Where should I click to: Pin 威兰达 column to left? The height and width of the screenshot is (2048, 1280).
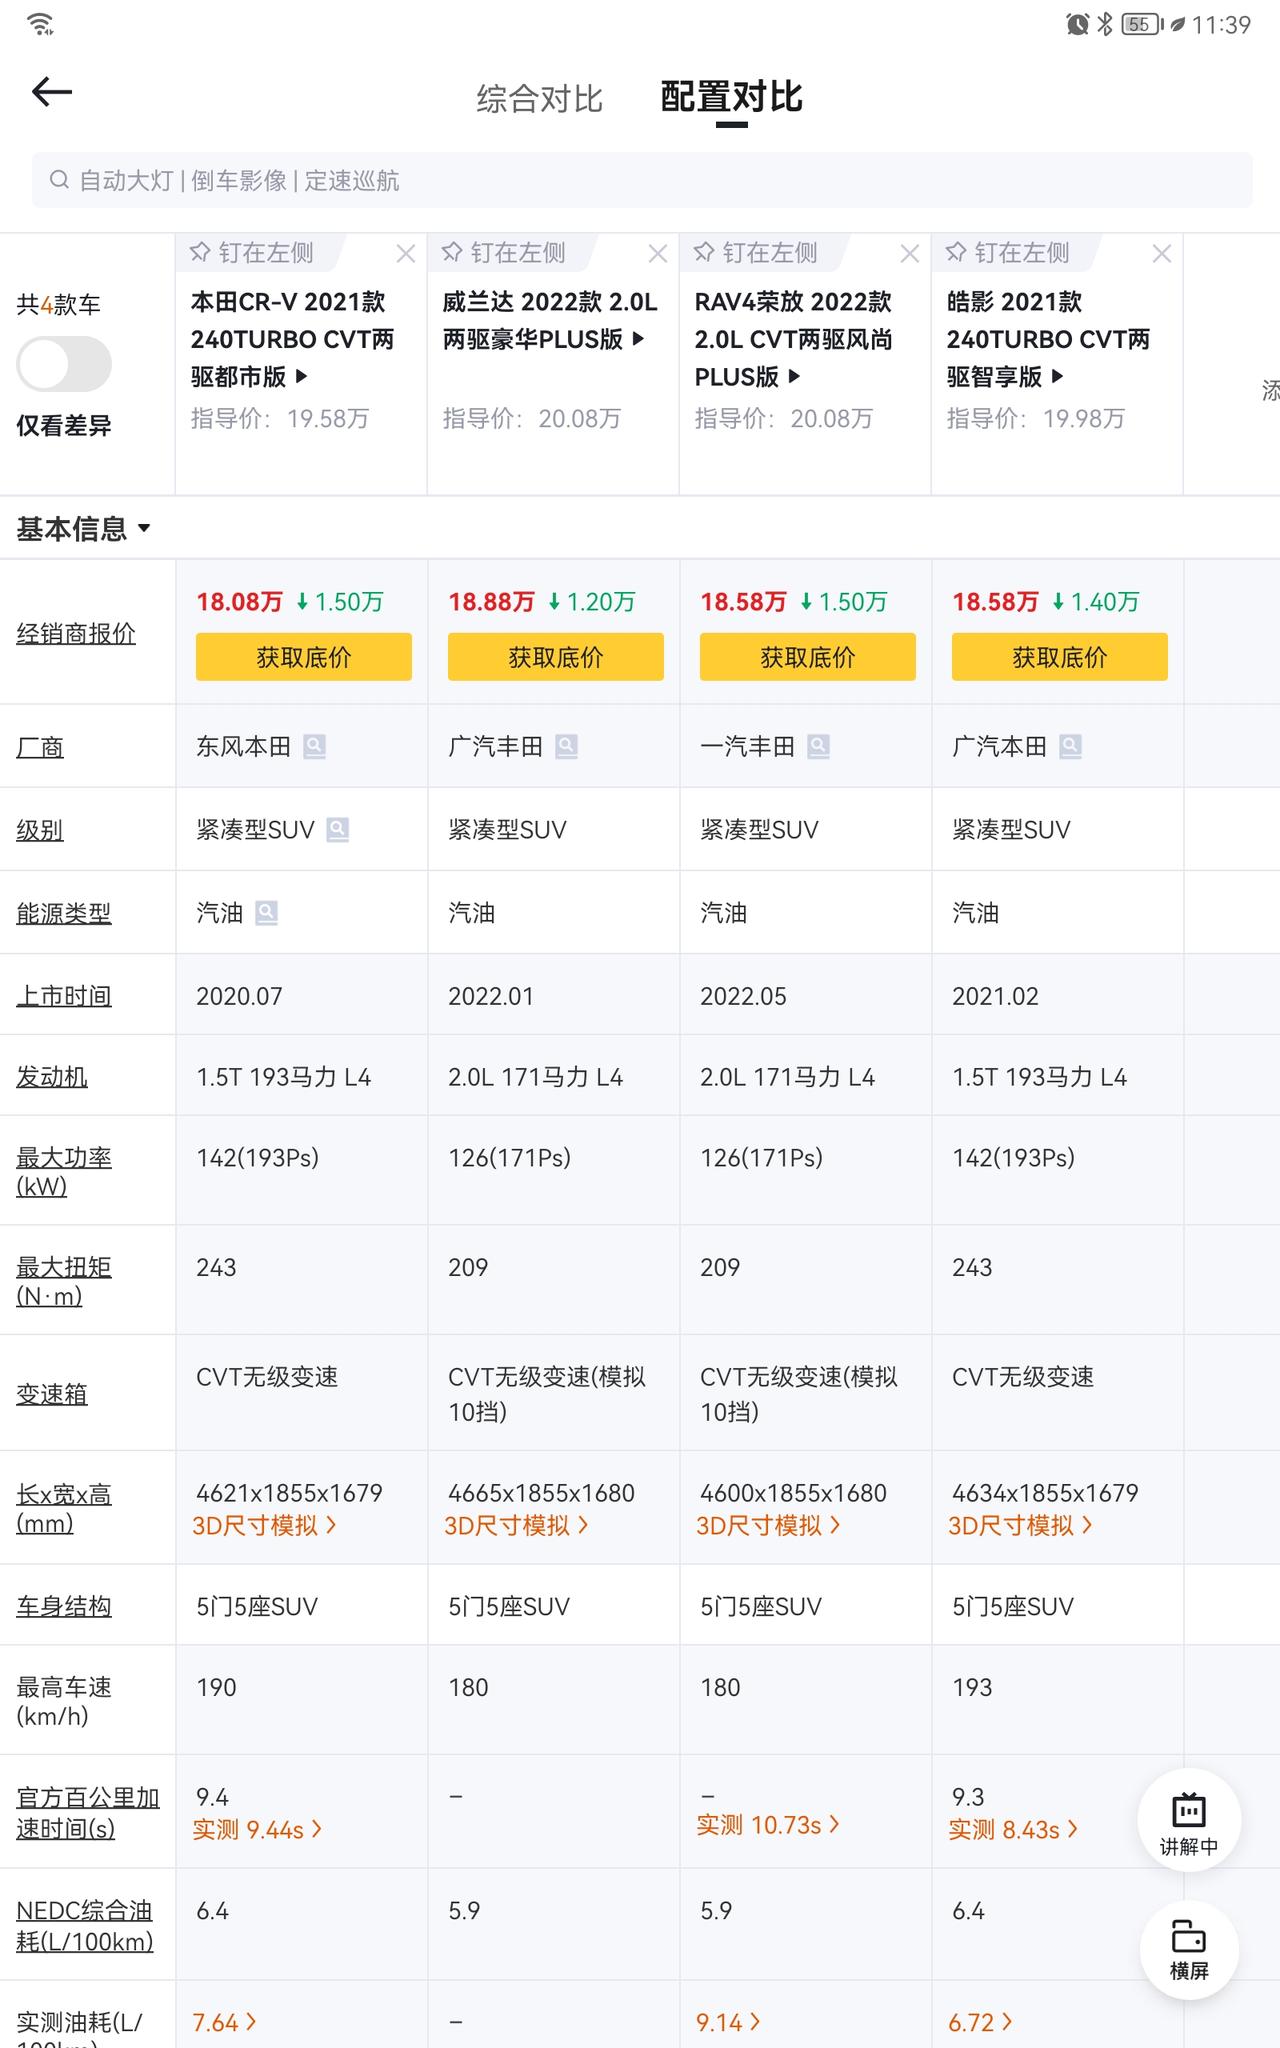[504, 253]
